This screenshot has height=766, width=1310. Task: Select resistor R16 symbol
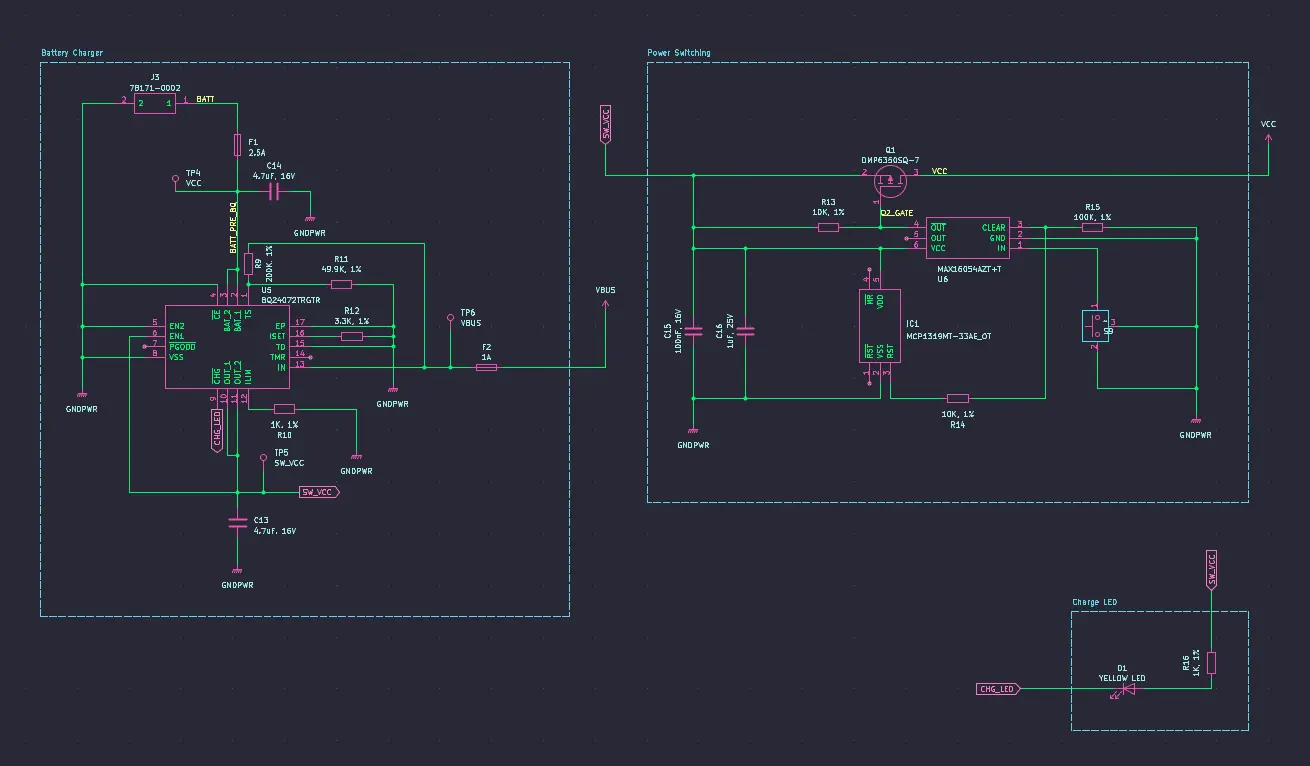pos(1211,663)
